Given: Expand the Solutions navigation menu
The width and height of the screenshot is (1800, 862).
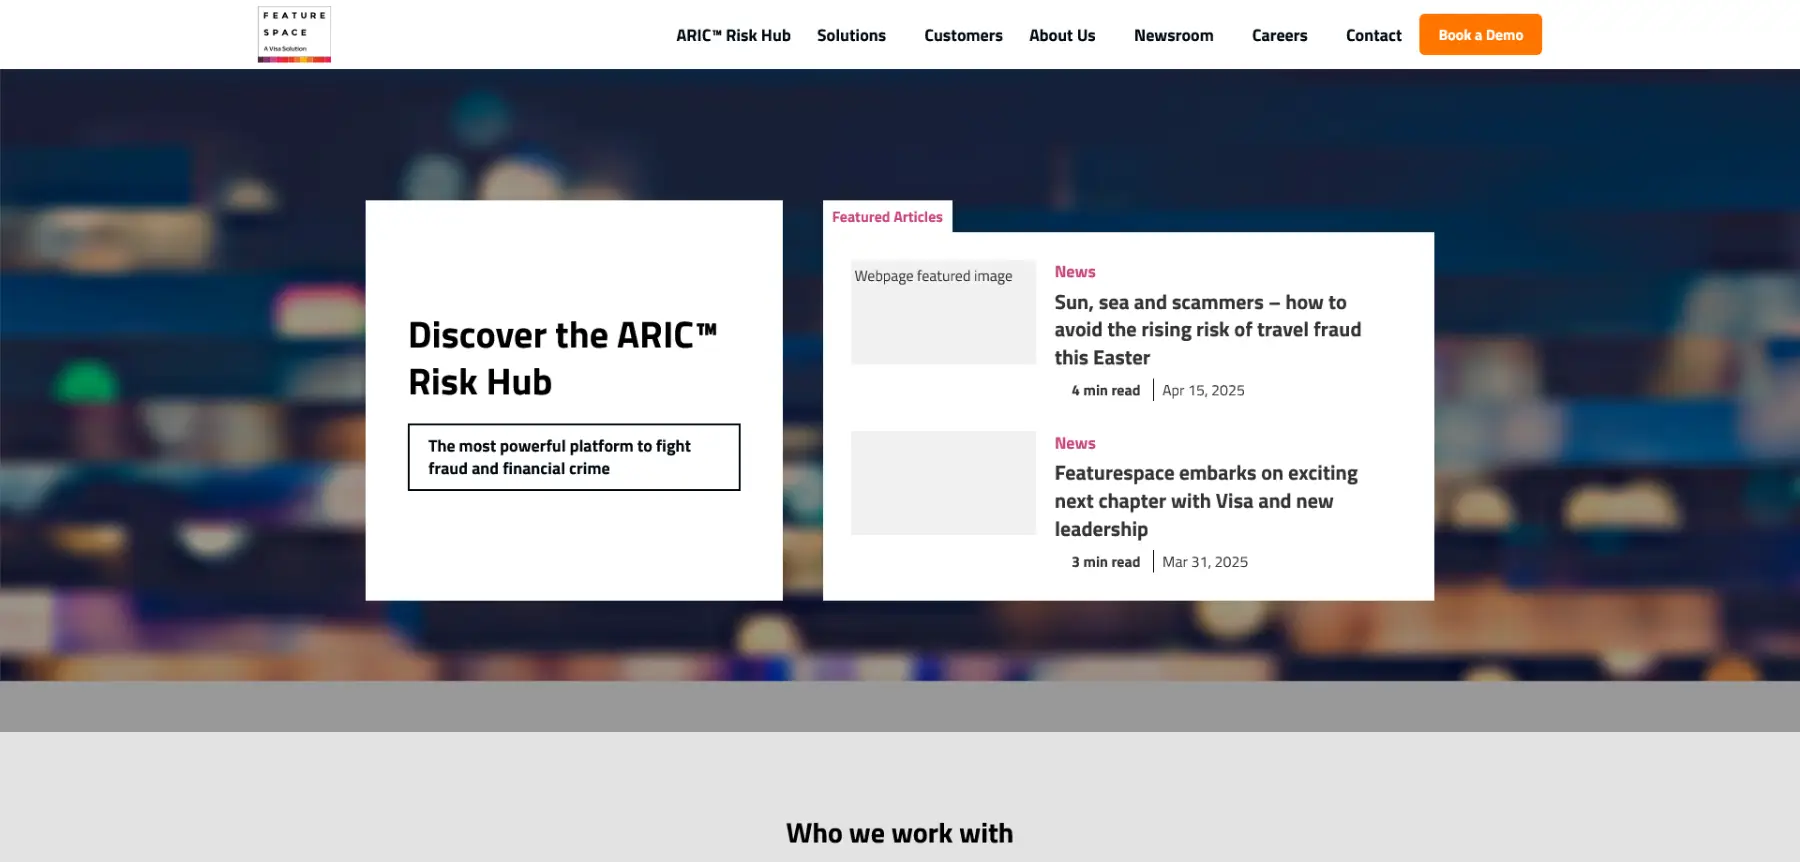Looking at the screenshot, I should 851,36.
